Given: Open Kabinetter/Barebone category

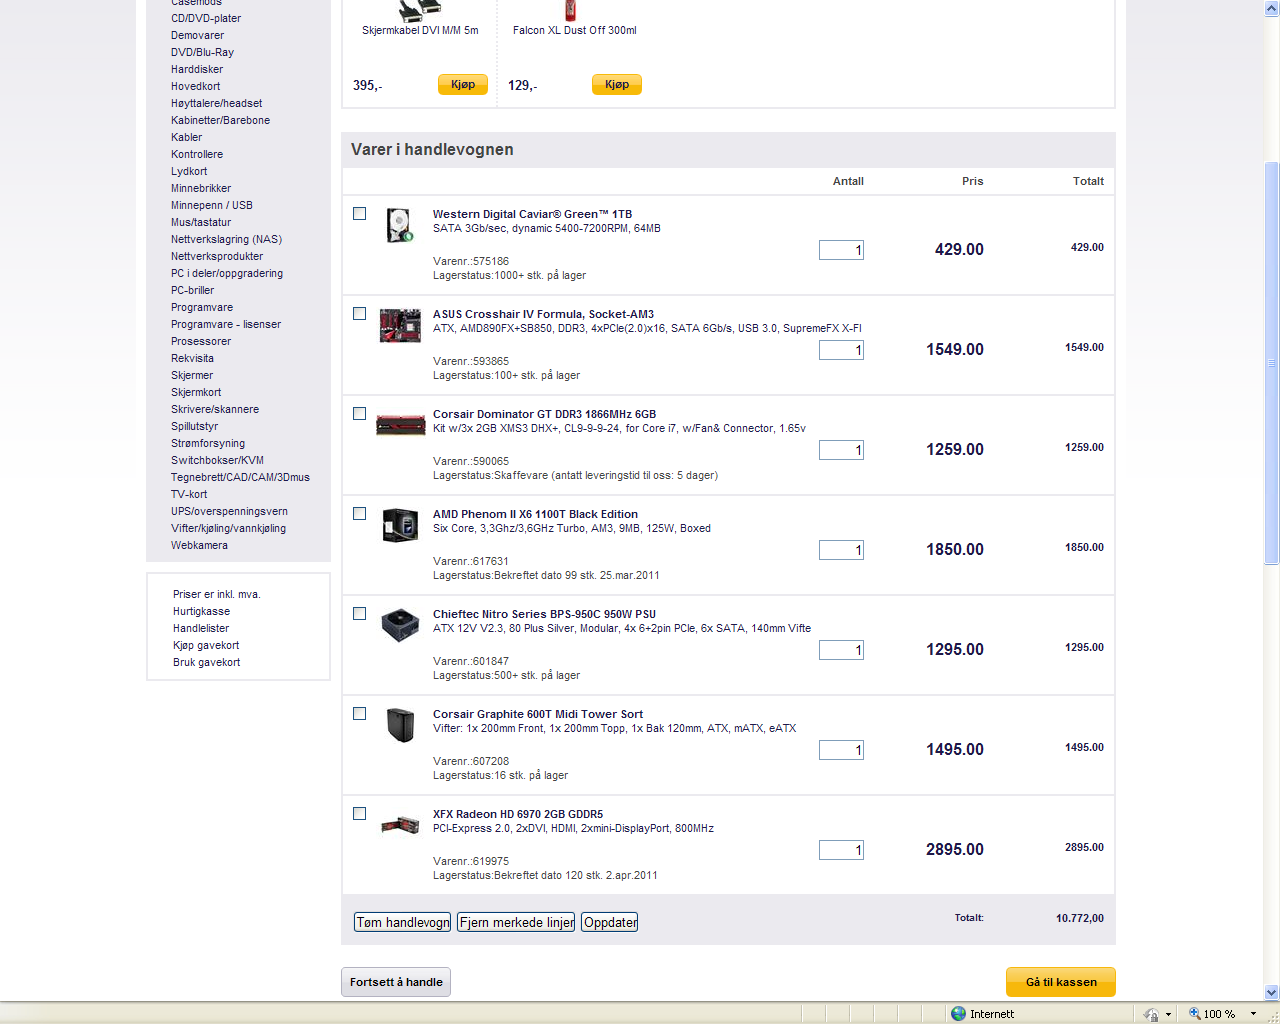Looking at the screenshot, I should (220, 121).
